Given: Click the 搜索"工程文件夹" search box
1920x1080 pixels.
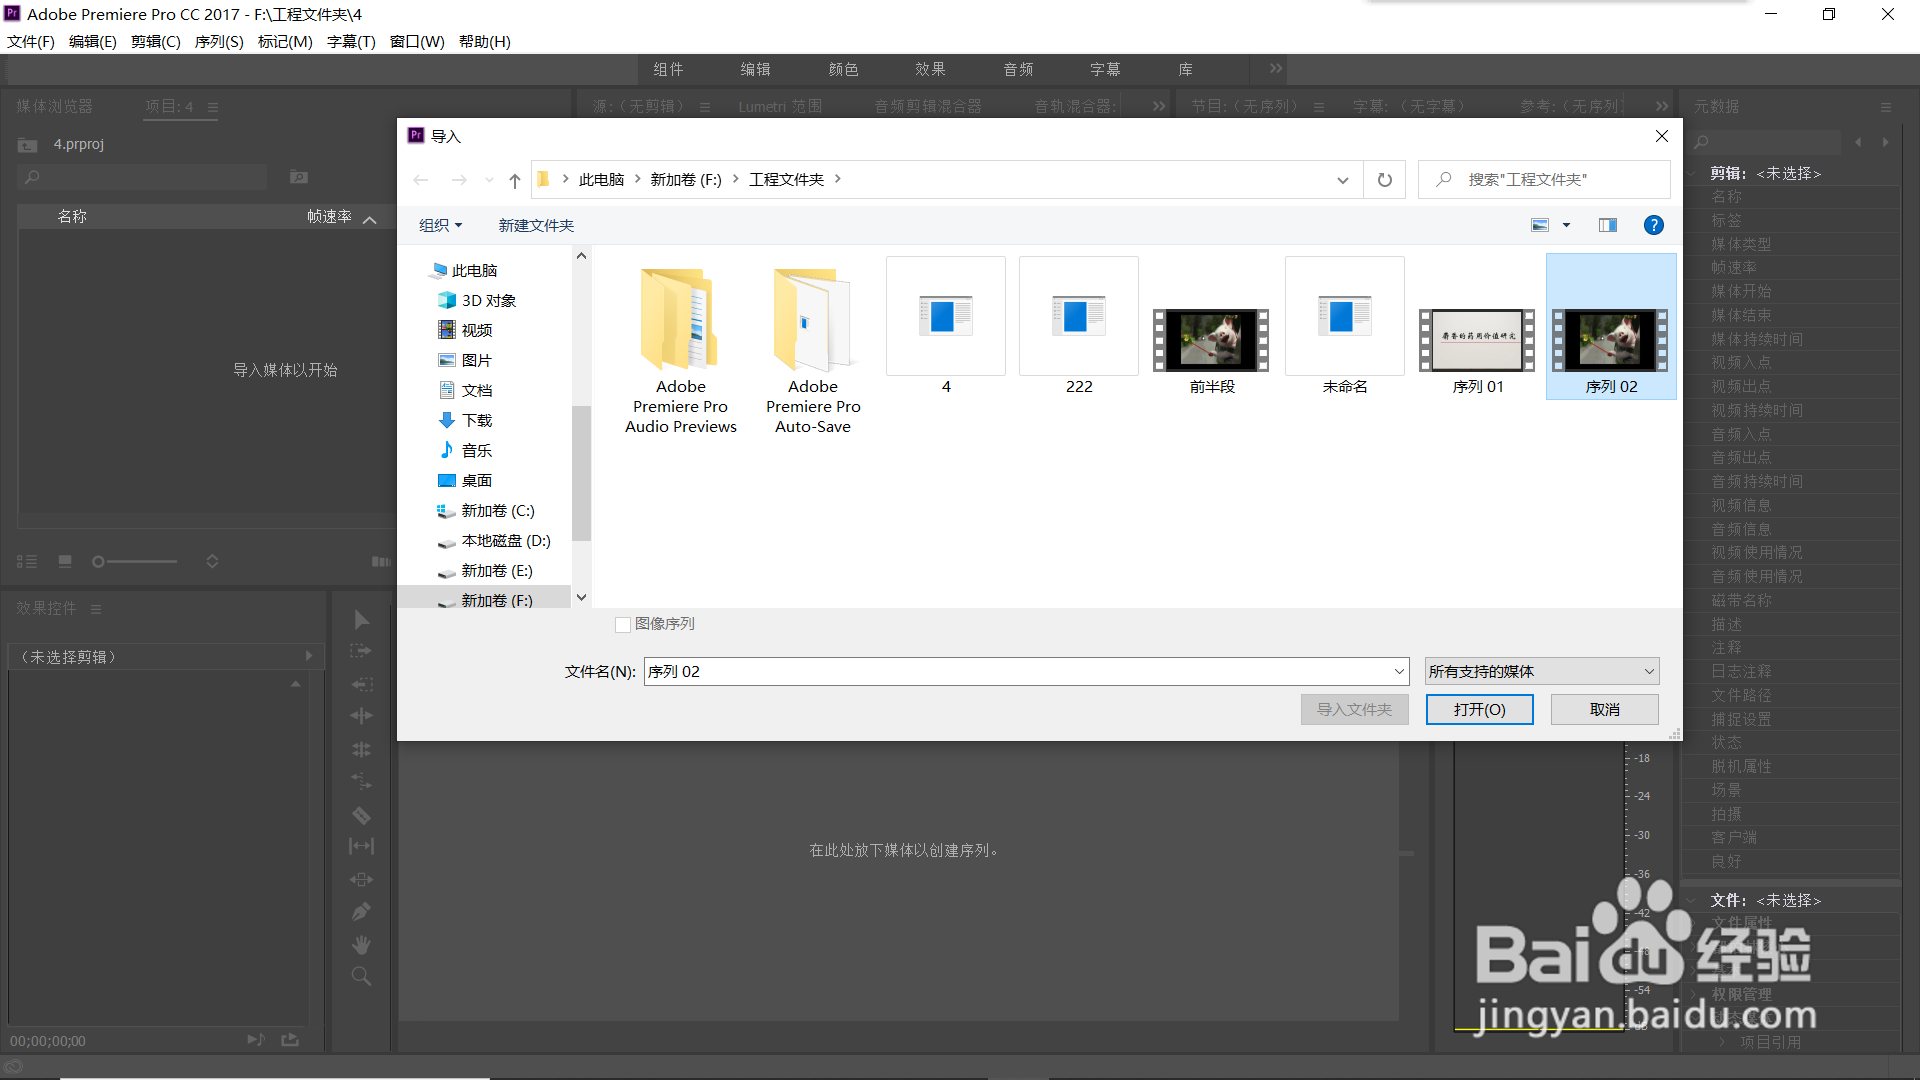Looking at the screenshot, I should click(x=1543, y=180).
